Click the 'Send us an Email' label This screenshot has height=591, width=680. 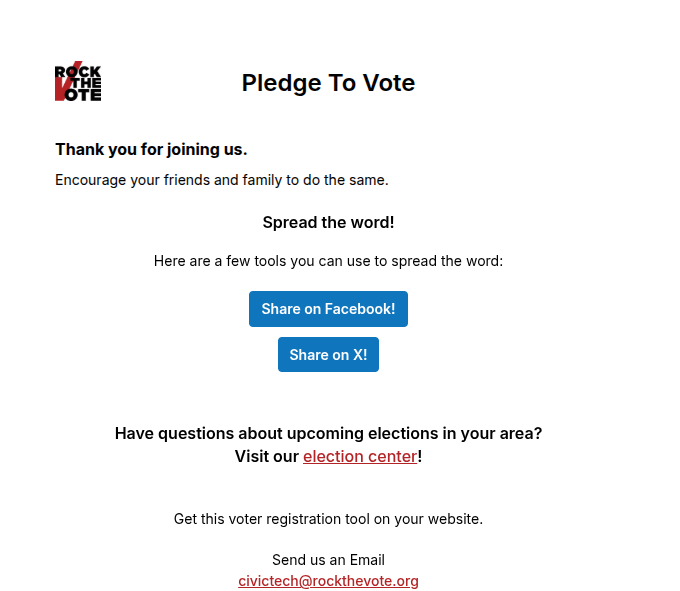point(328,560)
